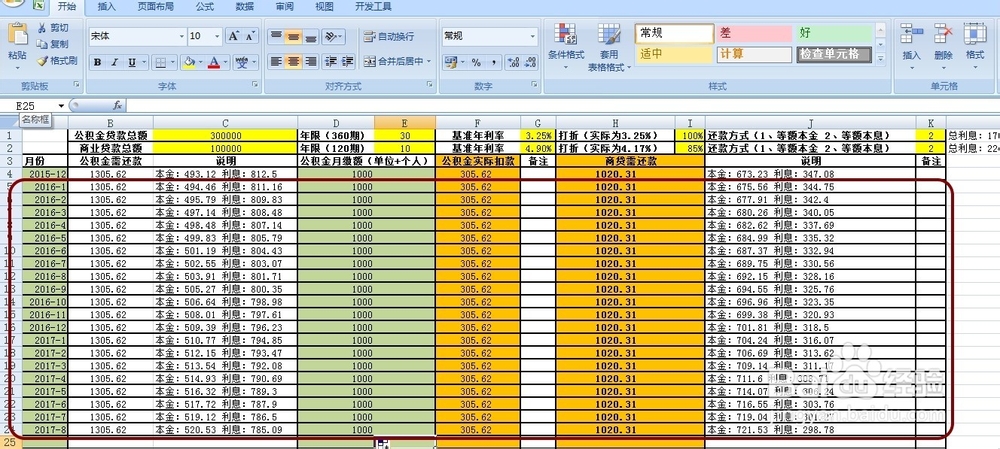The height and width of the screenshot is (449, 1000).
Task: Click the borders icon in font group
Action: [x=161, y=63]
